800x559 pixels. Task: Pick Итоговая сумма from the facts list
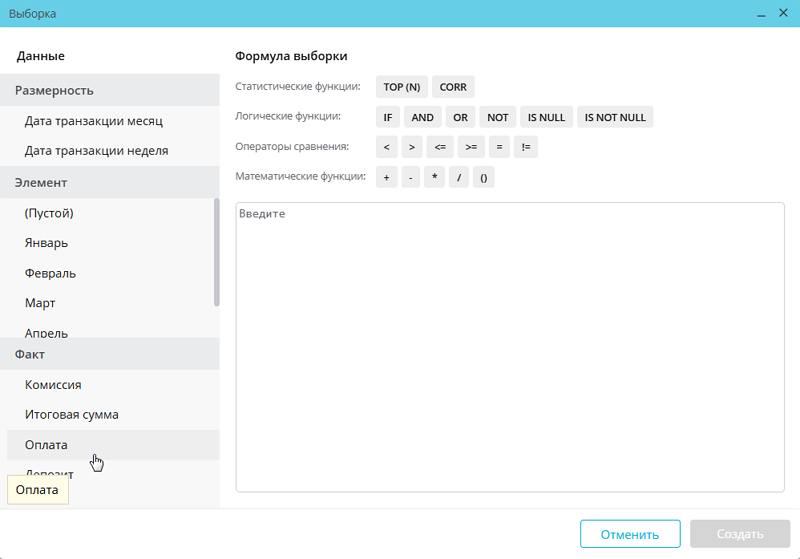[72, 415]
